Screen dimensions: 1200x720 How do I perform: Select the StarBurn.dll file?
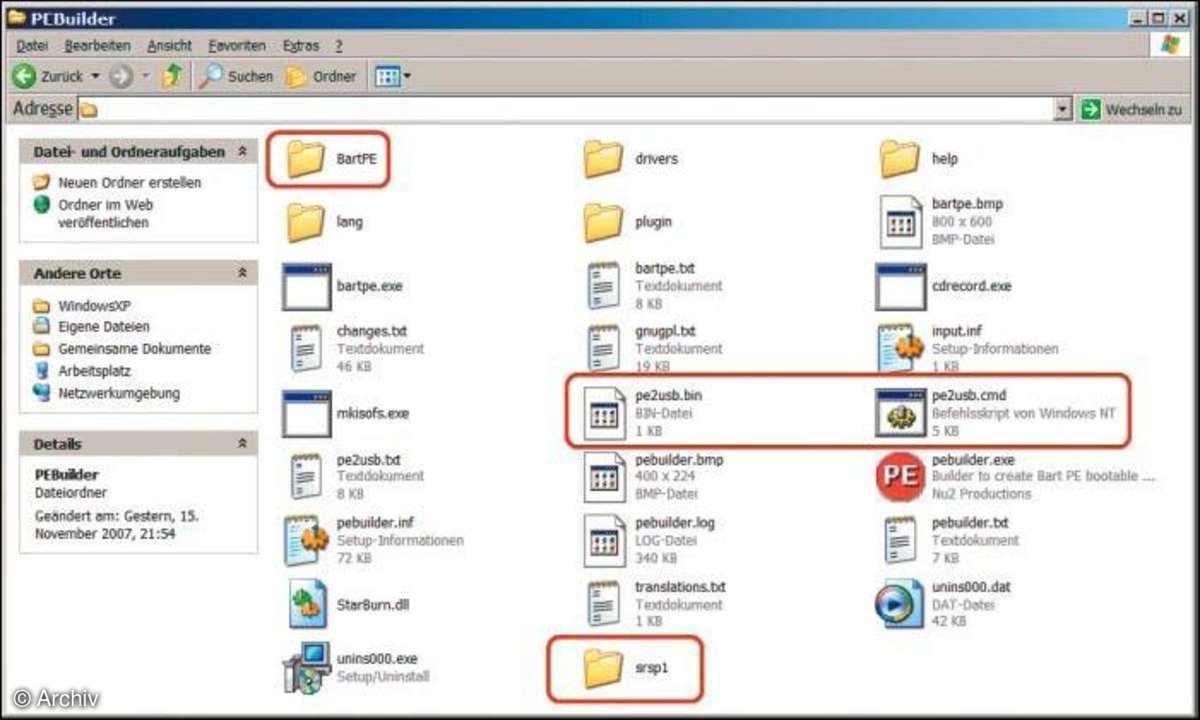coord(347,604)
